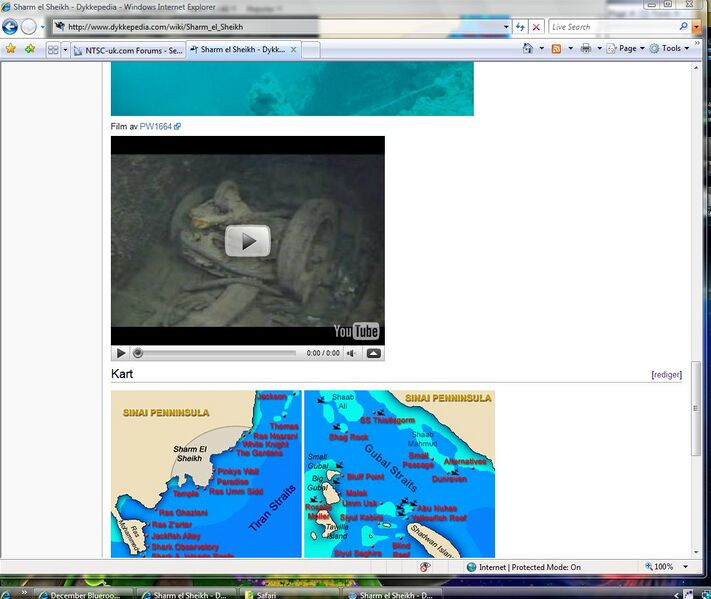Click the Stop loading icon

[x=537, y=27]
